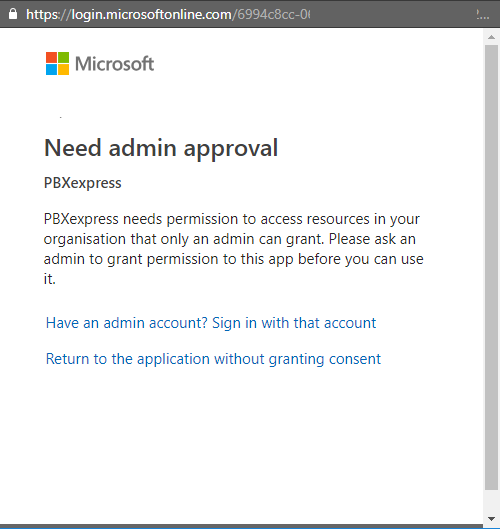Click the padlock icon in address bar
The image size is (500, 529).
[x=13, y=14]
